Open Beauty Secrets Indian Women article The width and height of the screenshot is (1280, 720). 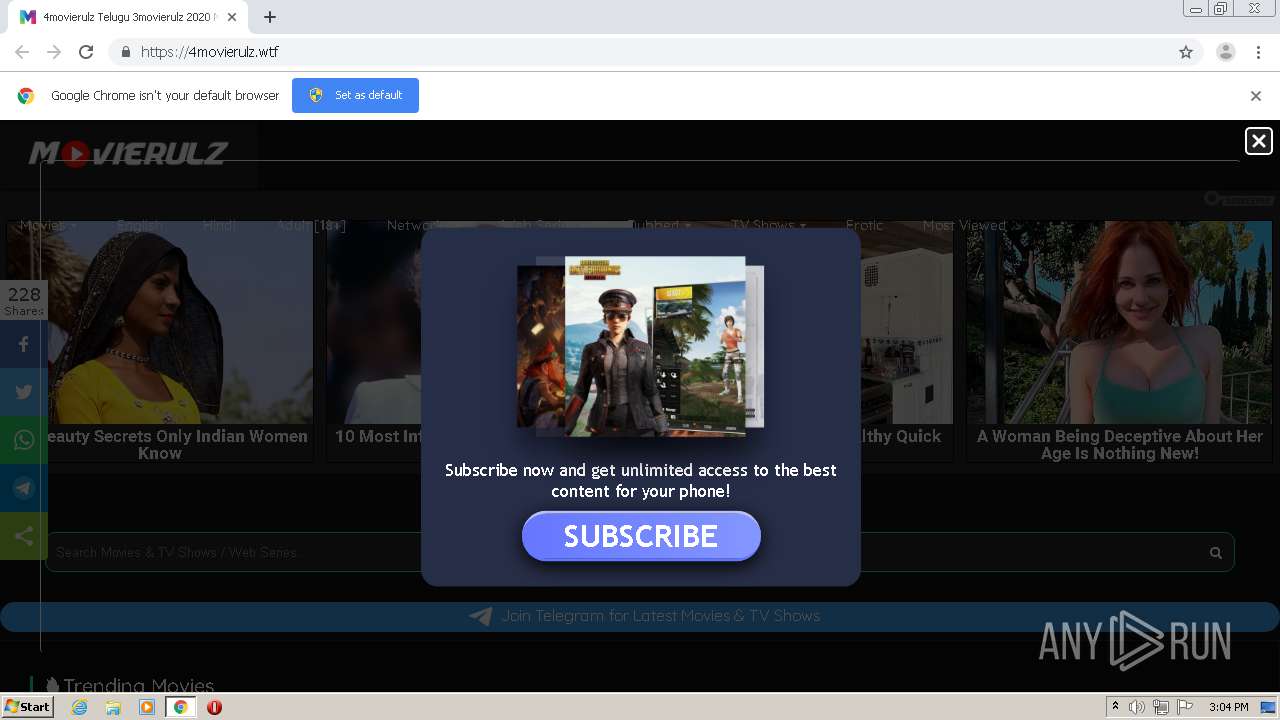click(160, 341)
